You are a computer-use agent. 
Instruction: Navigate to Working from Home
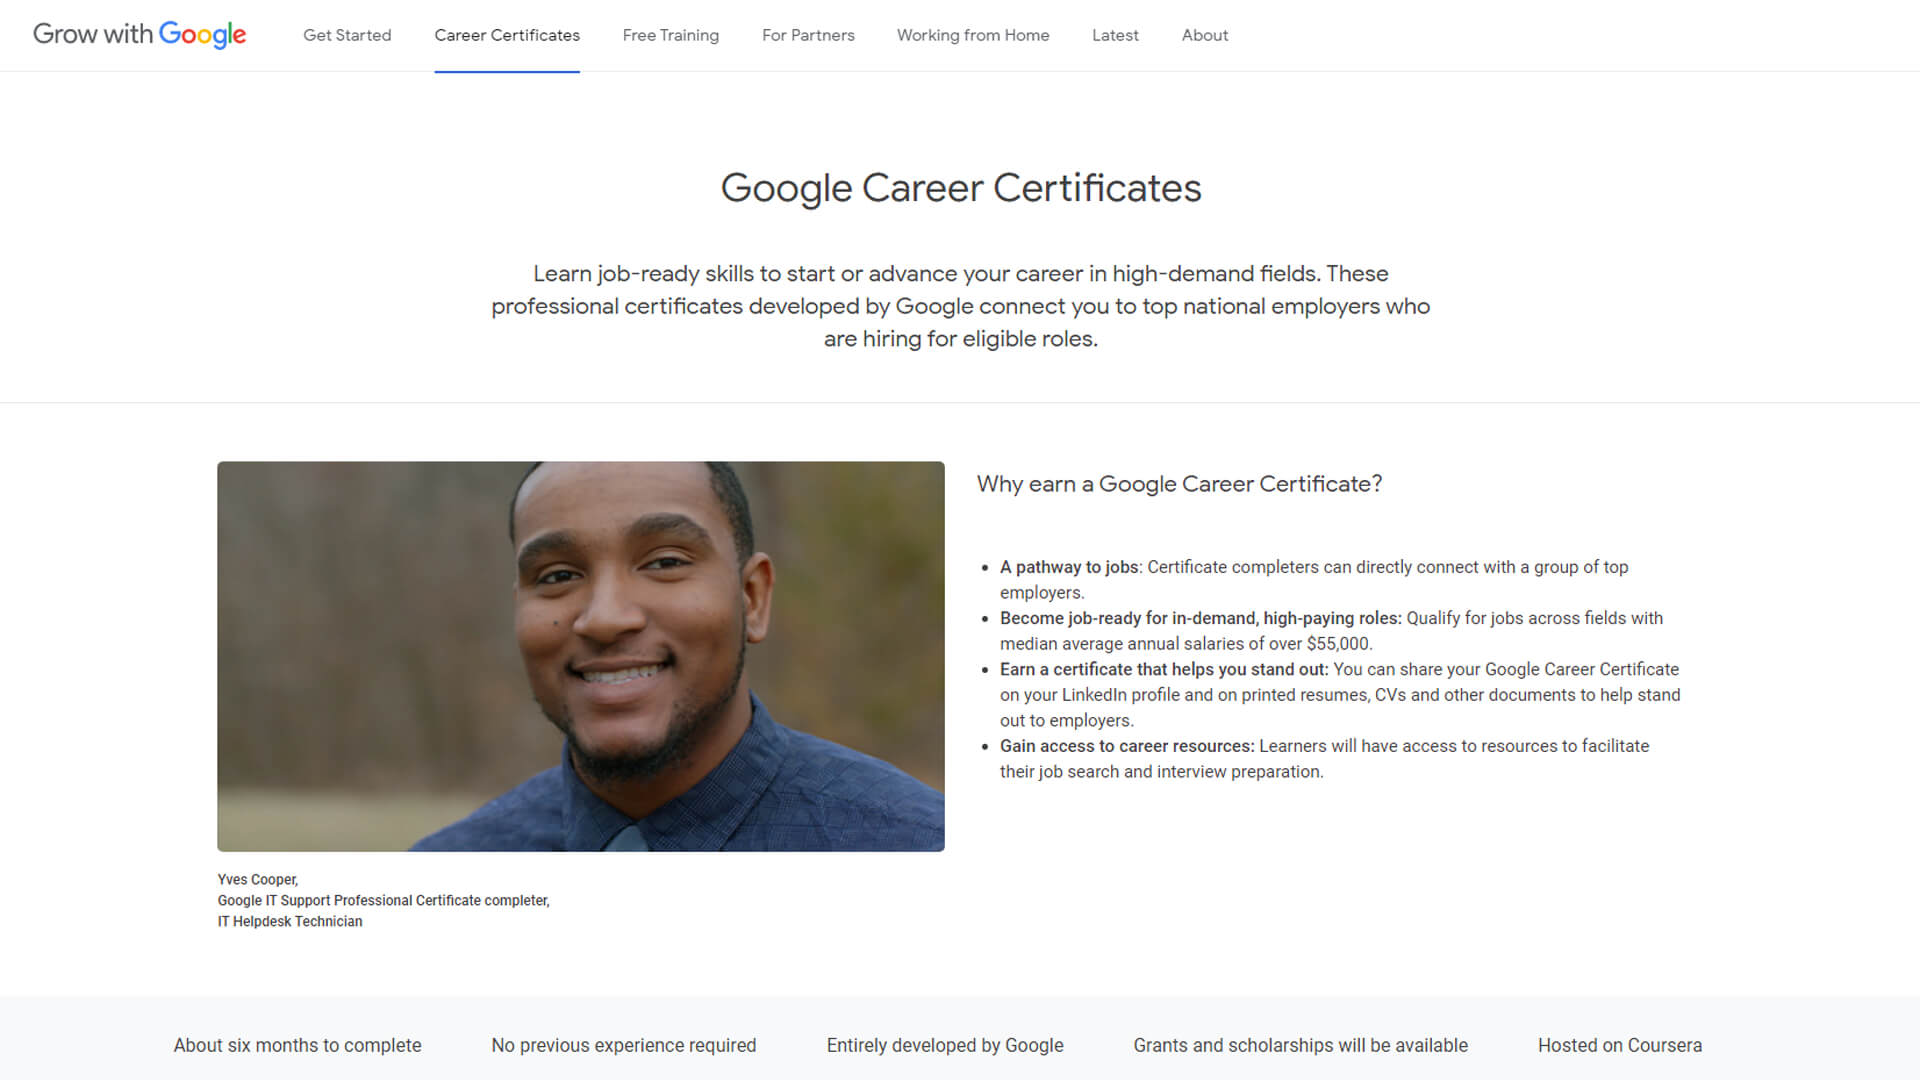tap(973, 35)
